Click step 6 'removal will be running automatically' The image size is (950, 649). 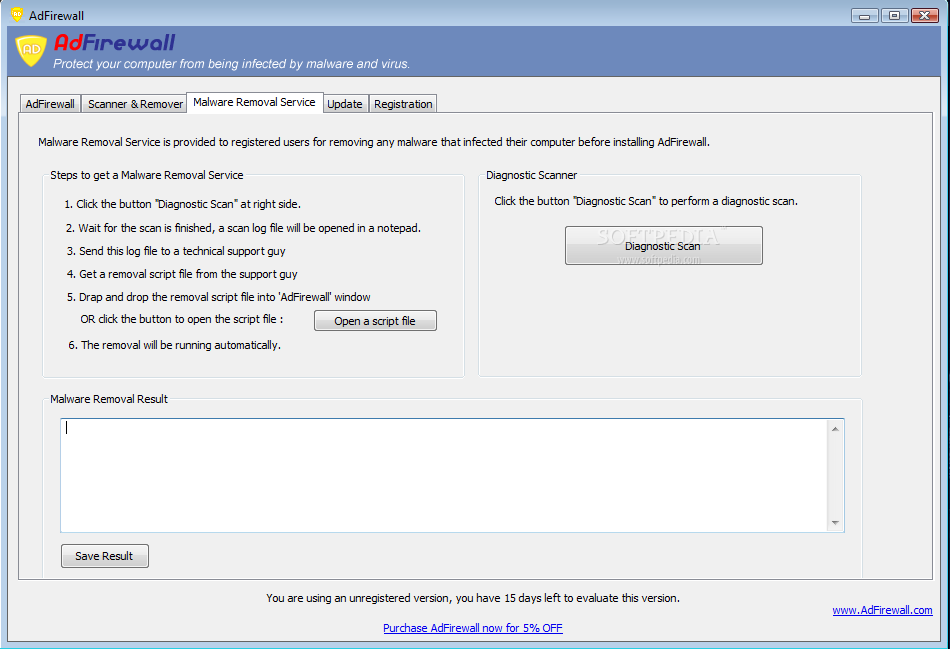pos(174,345)
